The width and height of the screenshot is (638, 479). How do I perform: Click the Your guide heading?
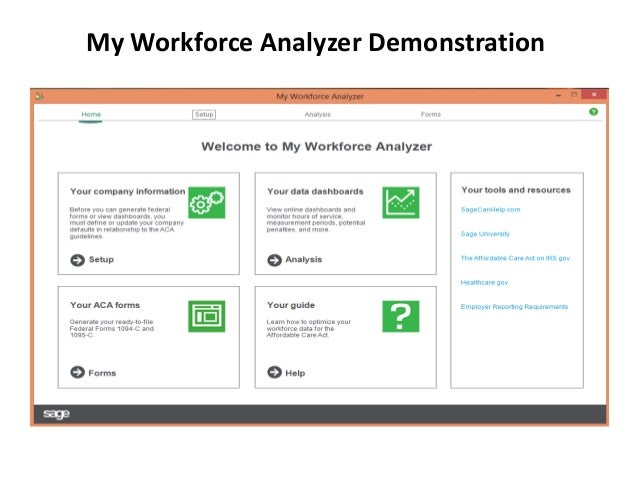(291, 305)
